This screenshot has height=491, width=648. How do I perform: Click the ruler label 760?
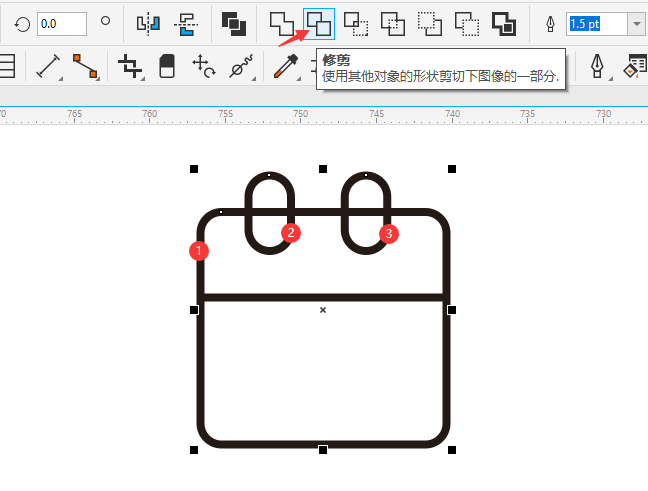149,114
